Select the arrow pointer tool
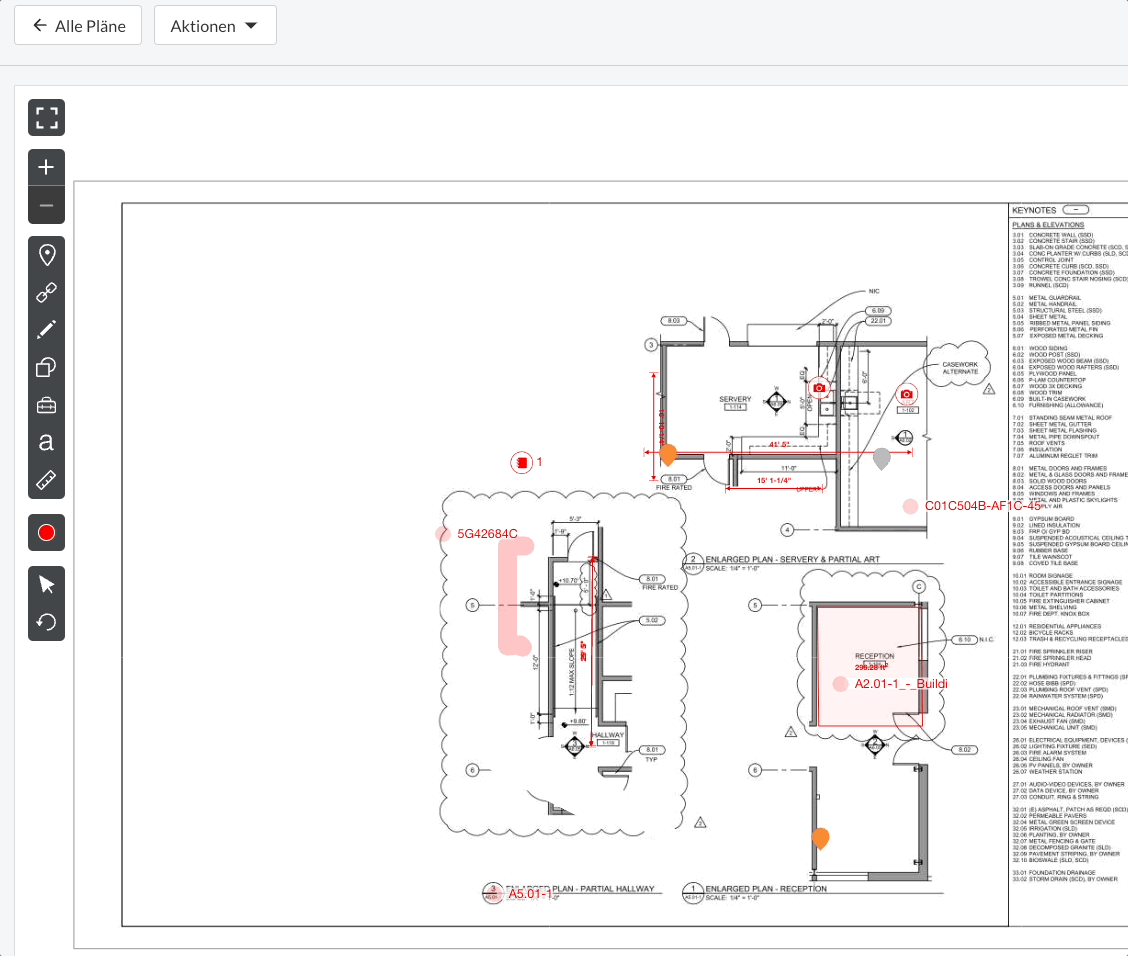Viewport: 1128px width, 956px height. [46, 585]
